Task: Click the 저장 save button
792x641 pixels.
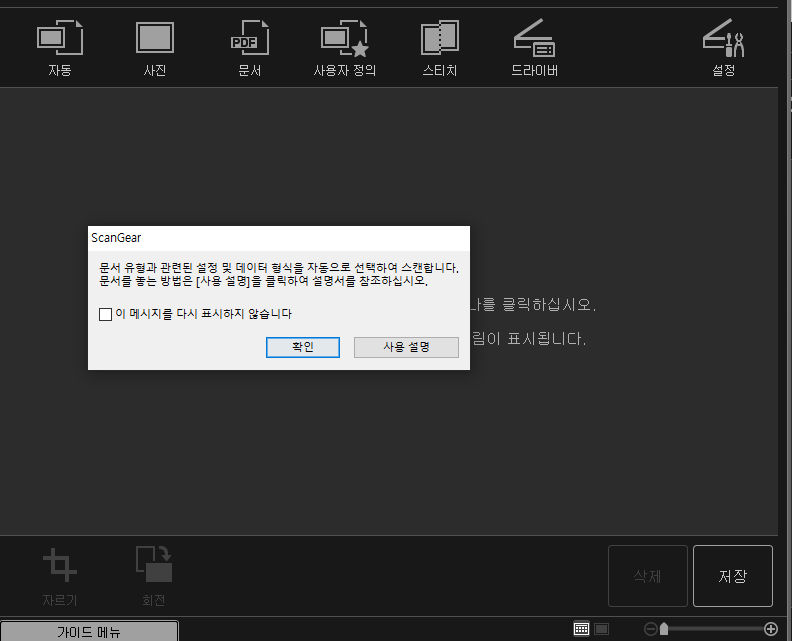Action: (x=732, y=576)
